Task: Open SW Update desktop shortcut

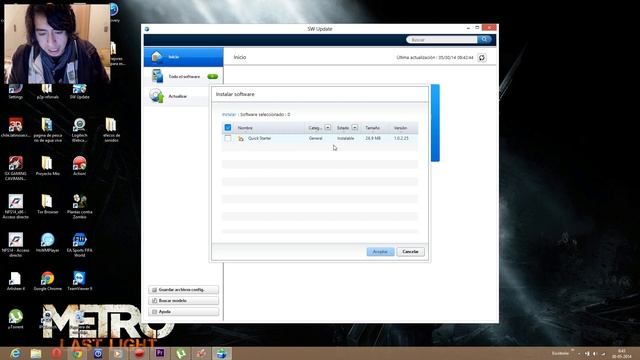Action: pos(79,91)
